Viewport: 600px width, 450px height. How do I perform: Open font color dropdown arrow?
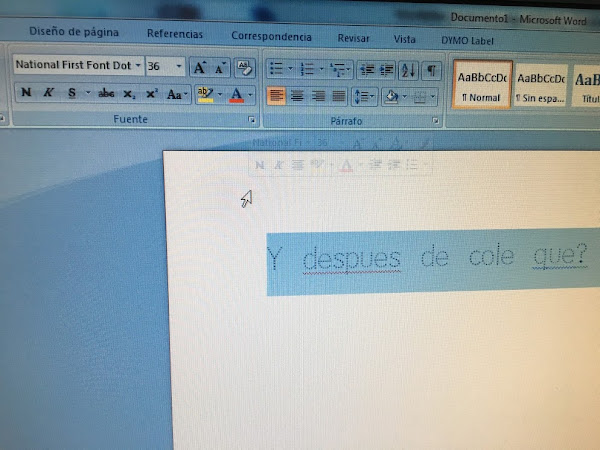click(x=250, y=95)
